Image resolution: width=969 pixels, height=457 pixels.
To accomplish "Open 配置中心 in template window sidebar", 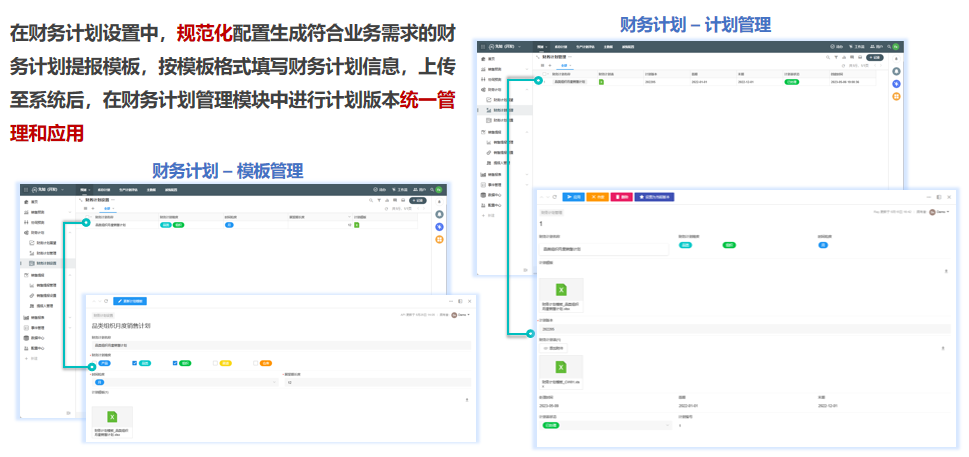I will tap(35, 348).
